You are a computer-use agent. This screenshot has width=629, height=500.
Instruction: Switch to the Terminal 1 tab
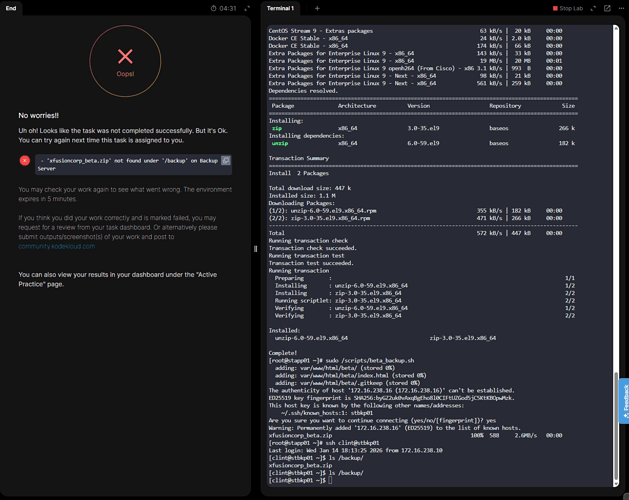point(280,8)
